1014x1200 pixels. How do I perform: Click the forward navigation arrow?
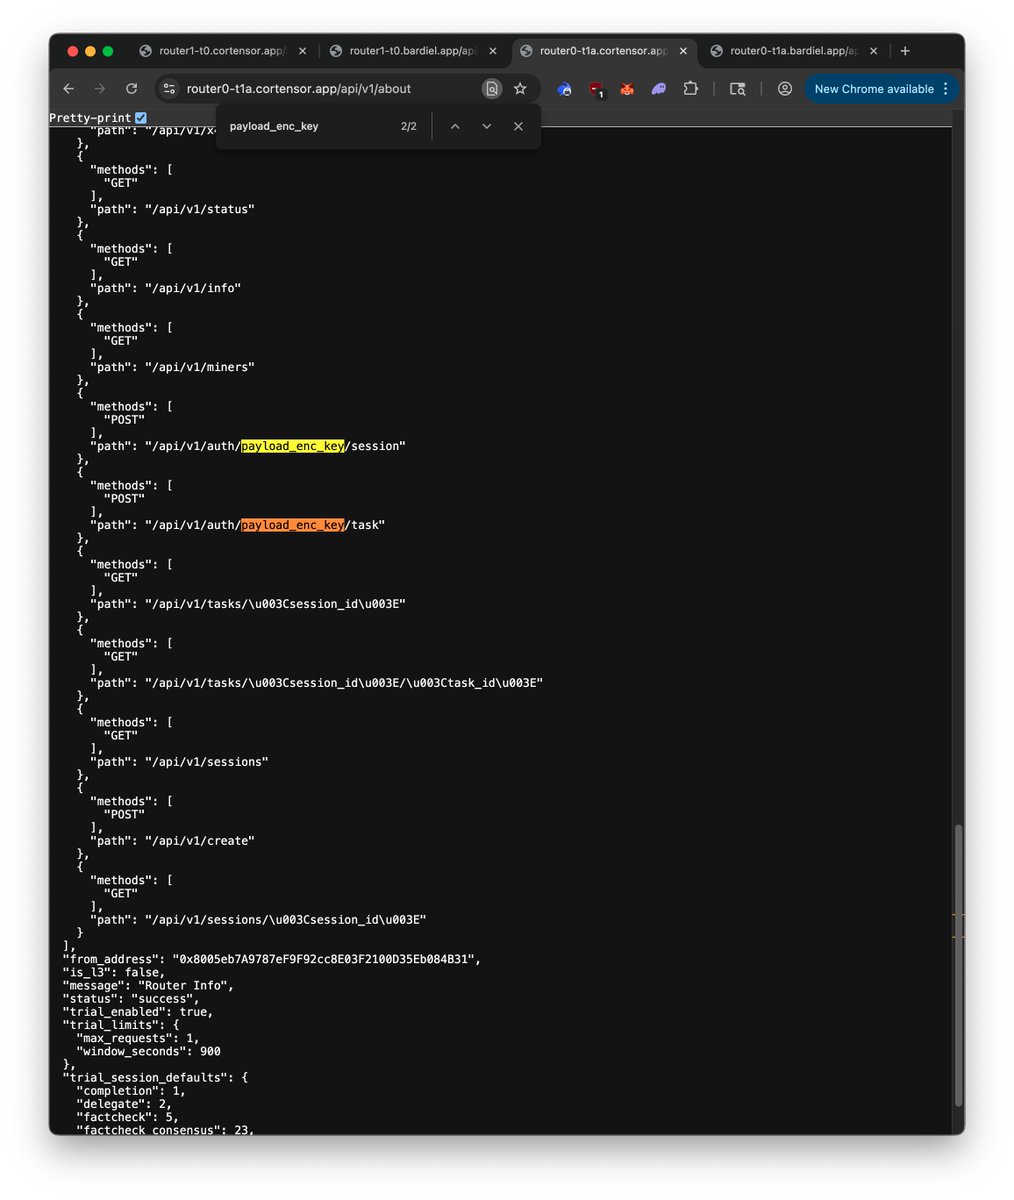click(100, 89)
